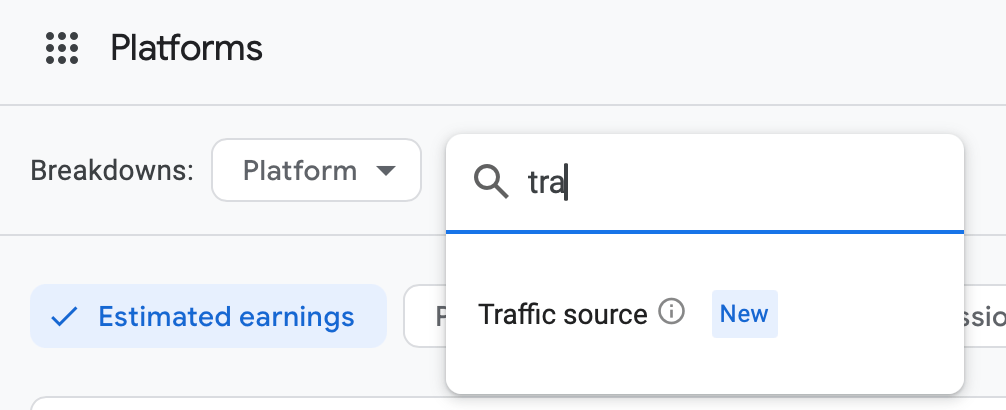Click the triangle arrow on the Platform selector
This screenshot has width=1006, height=410.
coord(385,171)
